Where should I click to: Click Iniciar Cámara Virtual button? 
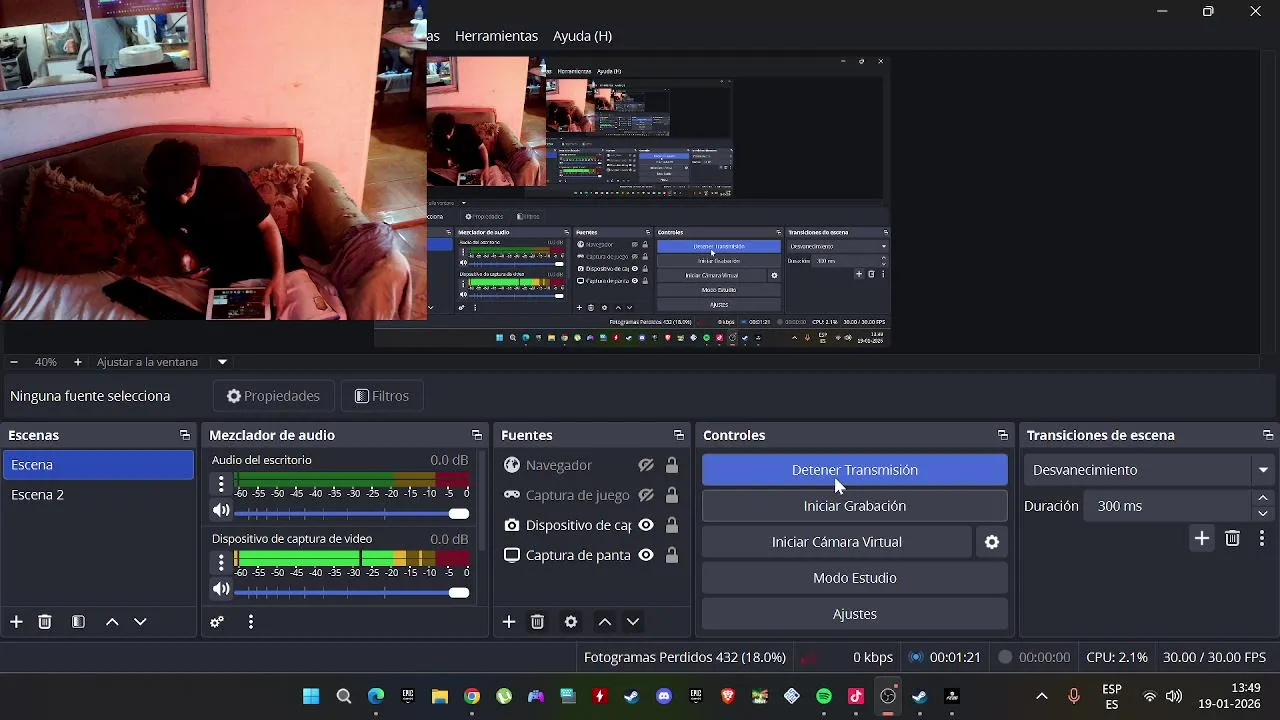(837, 542)
